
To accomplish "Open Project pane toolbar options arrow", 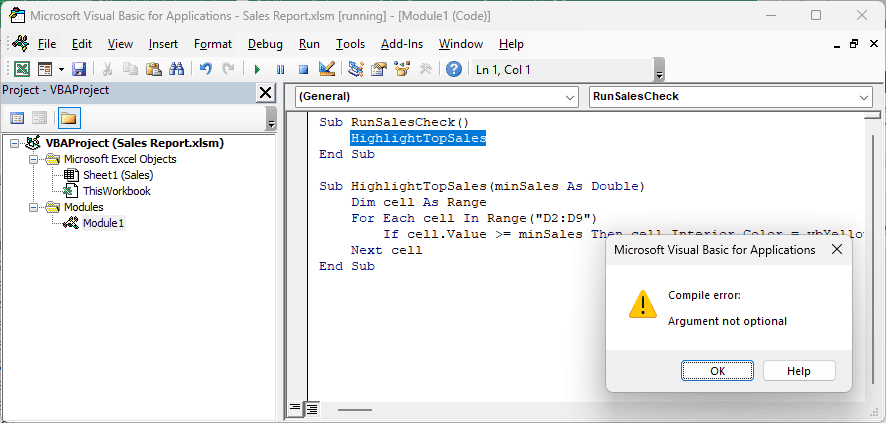I will 271,119.
